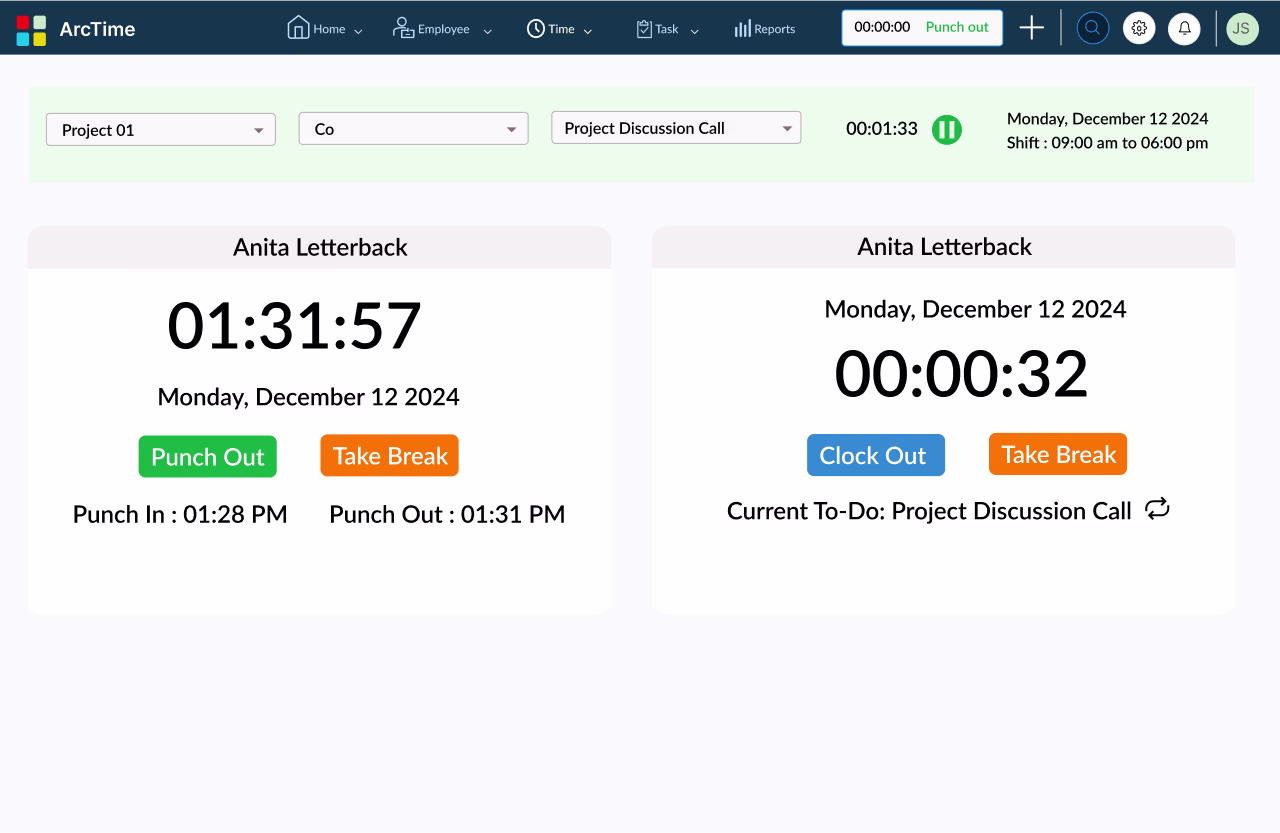Viewport: 1280px width, 833px height.
Task: Open the Employee menu
Action: [x=444, y=29]
